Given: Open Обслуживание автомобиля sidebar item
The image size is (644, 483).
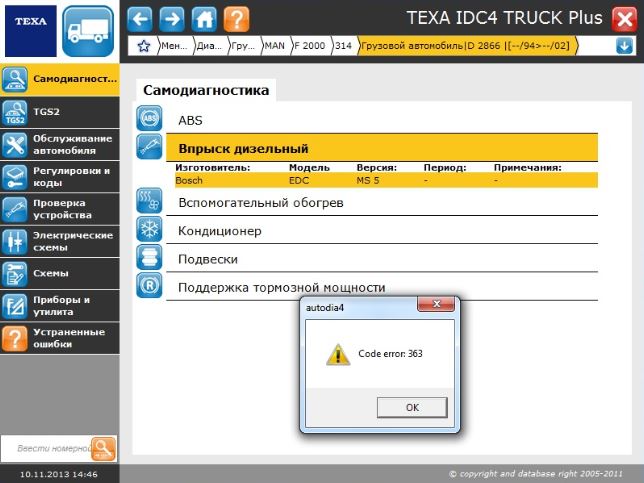Looking at the screenshot, I should (x=60, y=145).
